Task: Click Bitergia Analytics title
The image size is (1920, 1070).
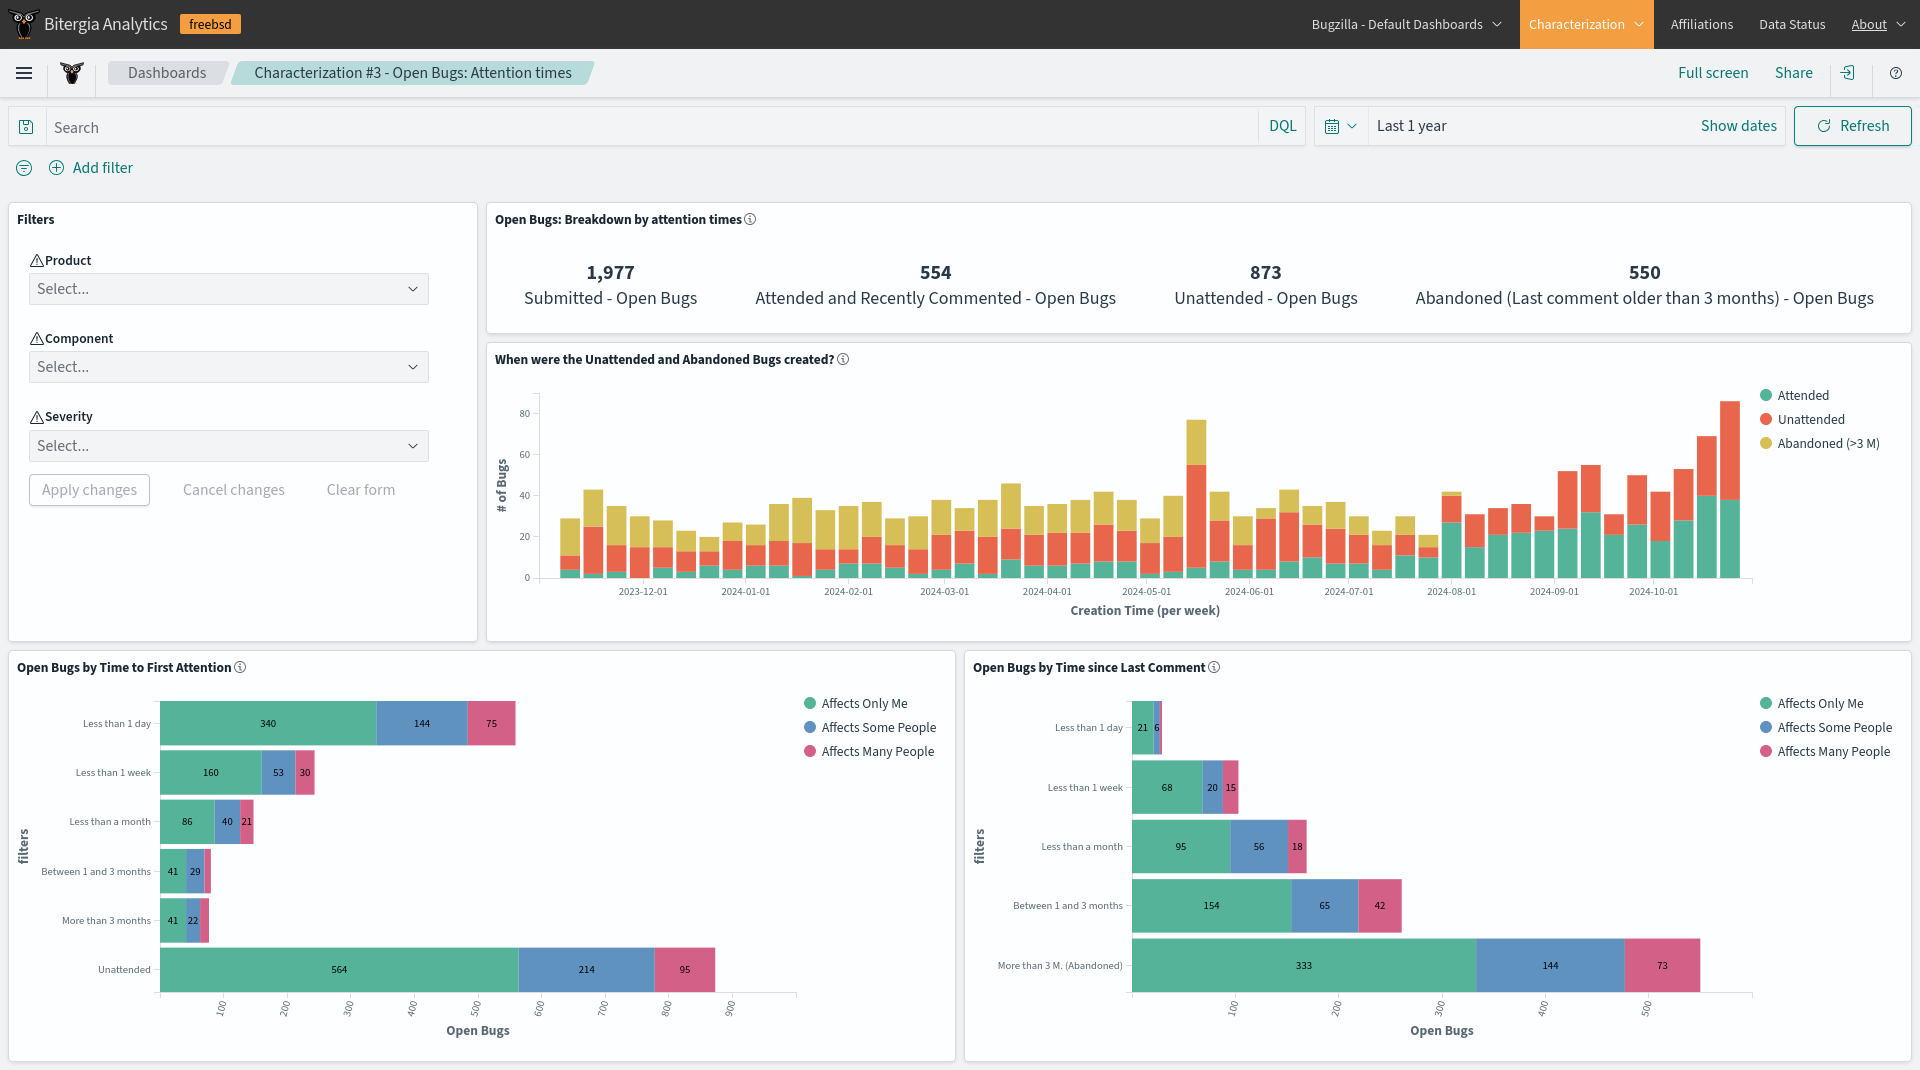Action: coord(106,24)
